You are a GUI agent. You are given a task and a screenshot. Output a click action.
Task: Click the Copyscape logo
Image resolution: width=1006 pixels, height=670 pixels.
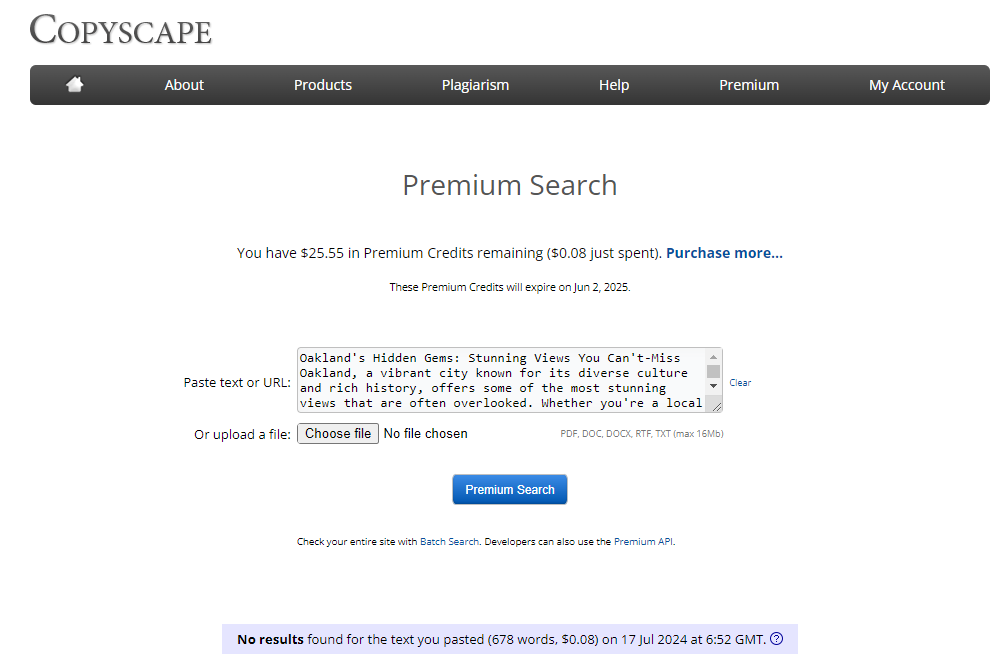click(121, 30)
